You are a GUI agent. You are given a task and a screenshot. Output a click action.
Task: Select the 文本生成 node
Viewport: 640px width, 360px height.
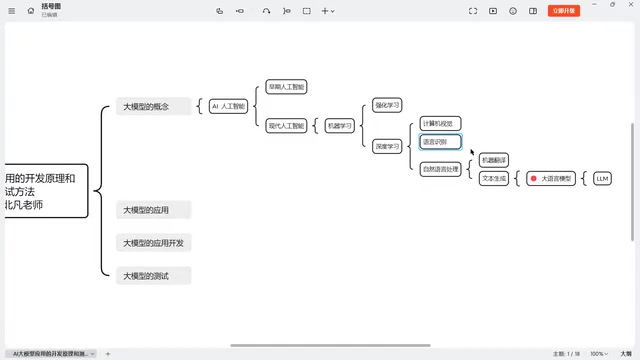[493, 178]
